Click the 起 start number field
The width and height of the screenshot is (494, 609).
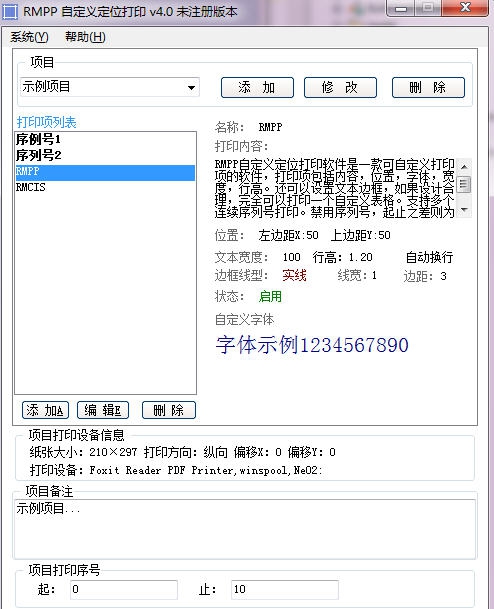(x=124, y=590)
